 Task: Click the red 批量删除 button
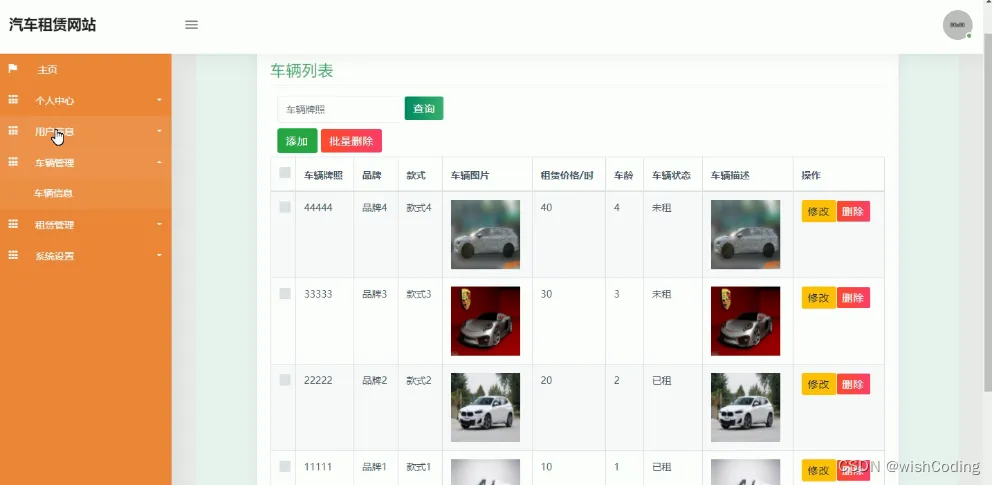point(352,141)
